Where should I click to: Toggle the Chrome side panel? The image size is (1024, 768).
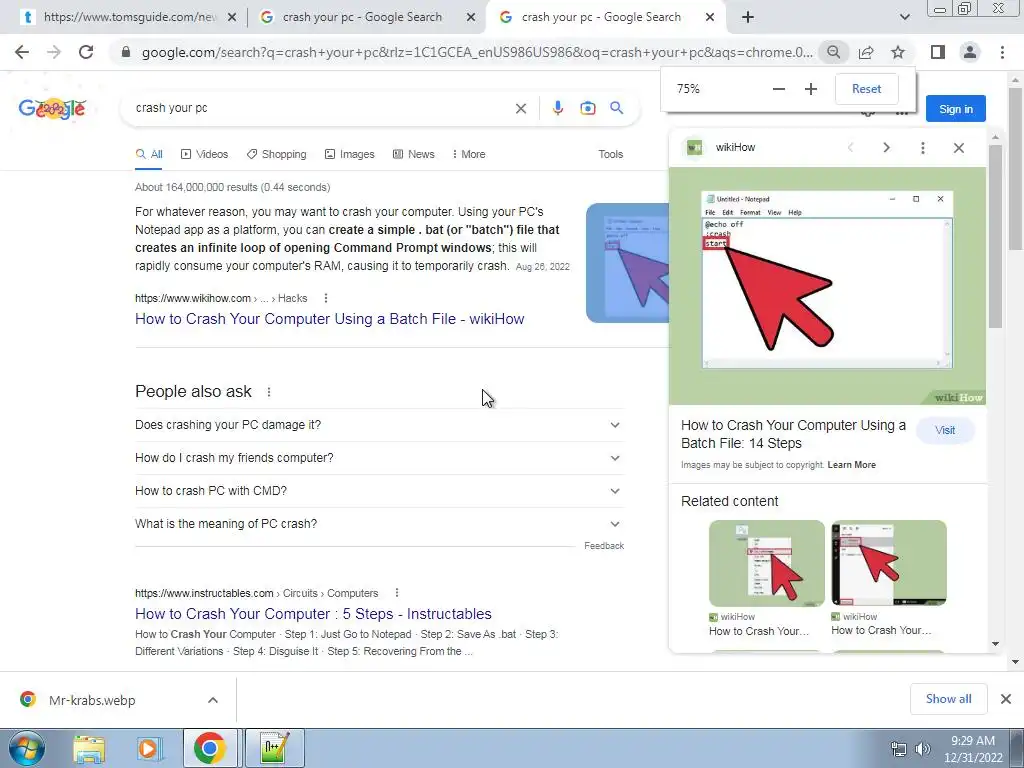coord(938,52)
